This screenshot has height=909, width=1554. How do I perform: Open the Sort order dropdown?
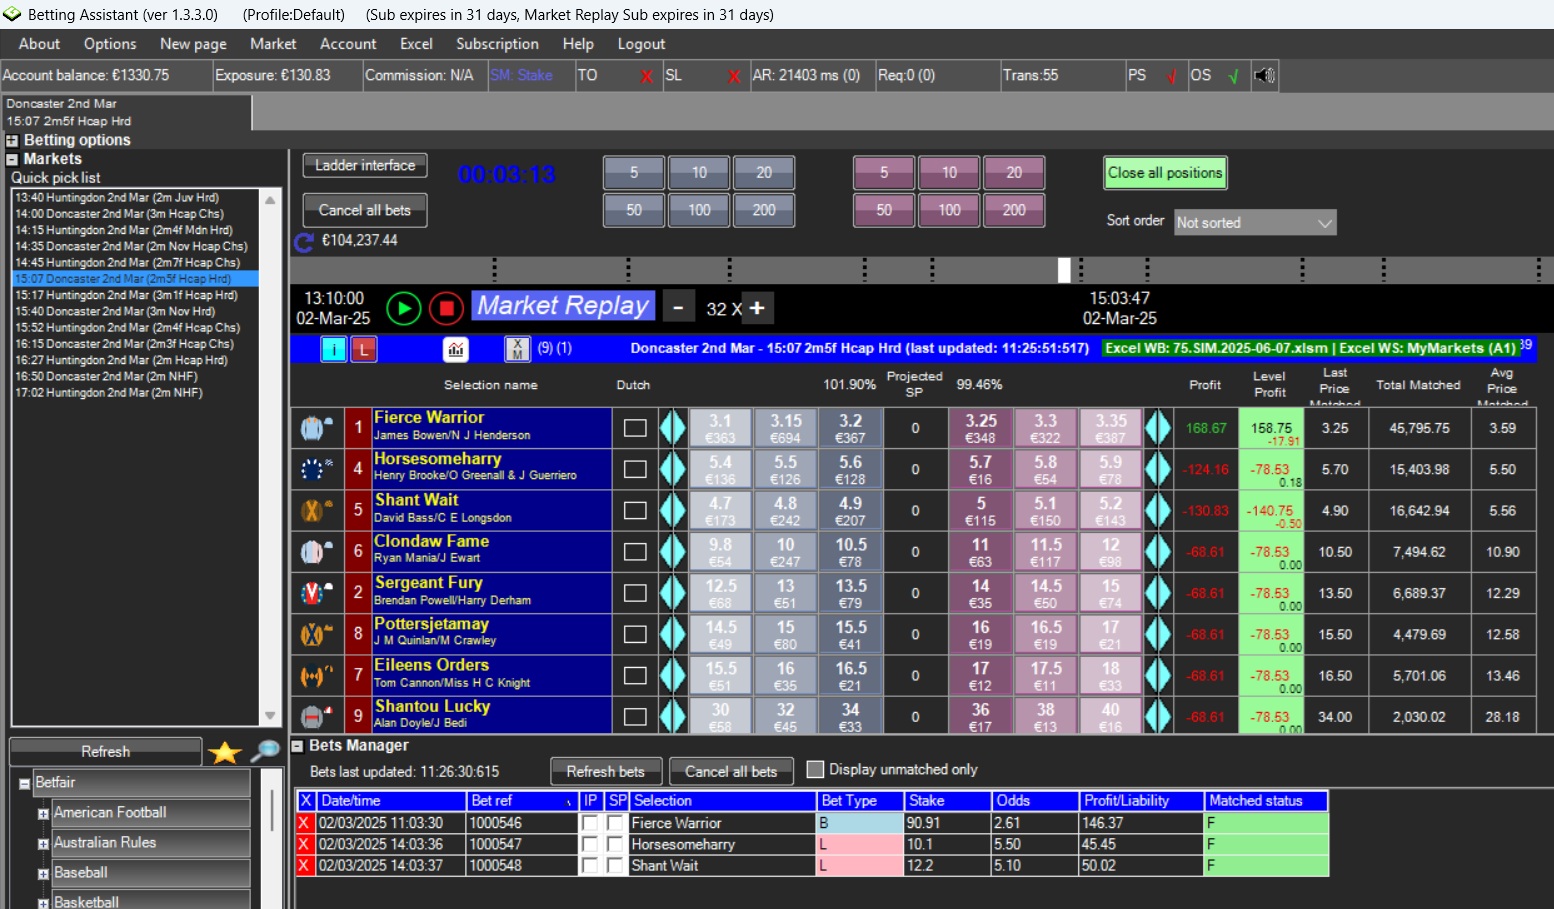click(x=1255, y=222)
